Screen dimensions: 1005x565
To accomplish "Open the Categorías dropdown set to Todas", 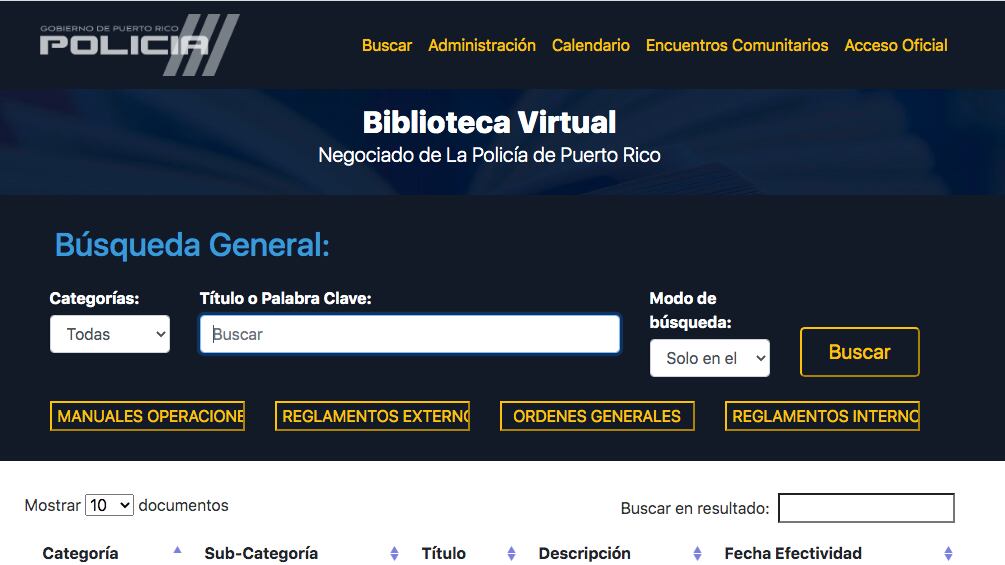I will click(110, 334).
